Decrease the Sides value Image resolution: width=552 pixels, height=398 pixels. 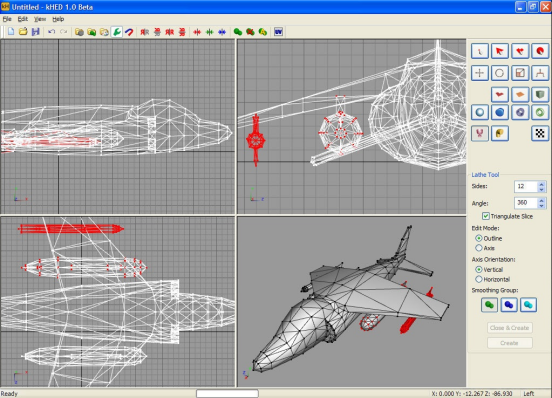542,189
